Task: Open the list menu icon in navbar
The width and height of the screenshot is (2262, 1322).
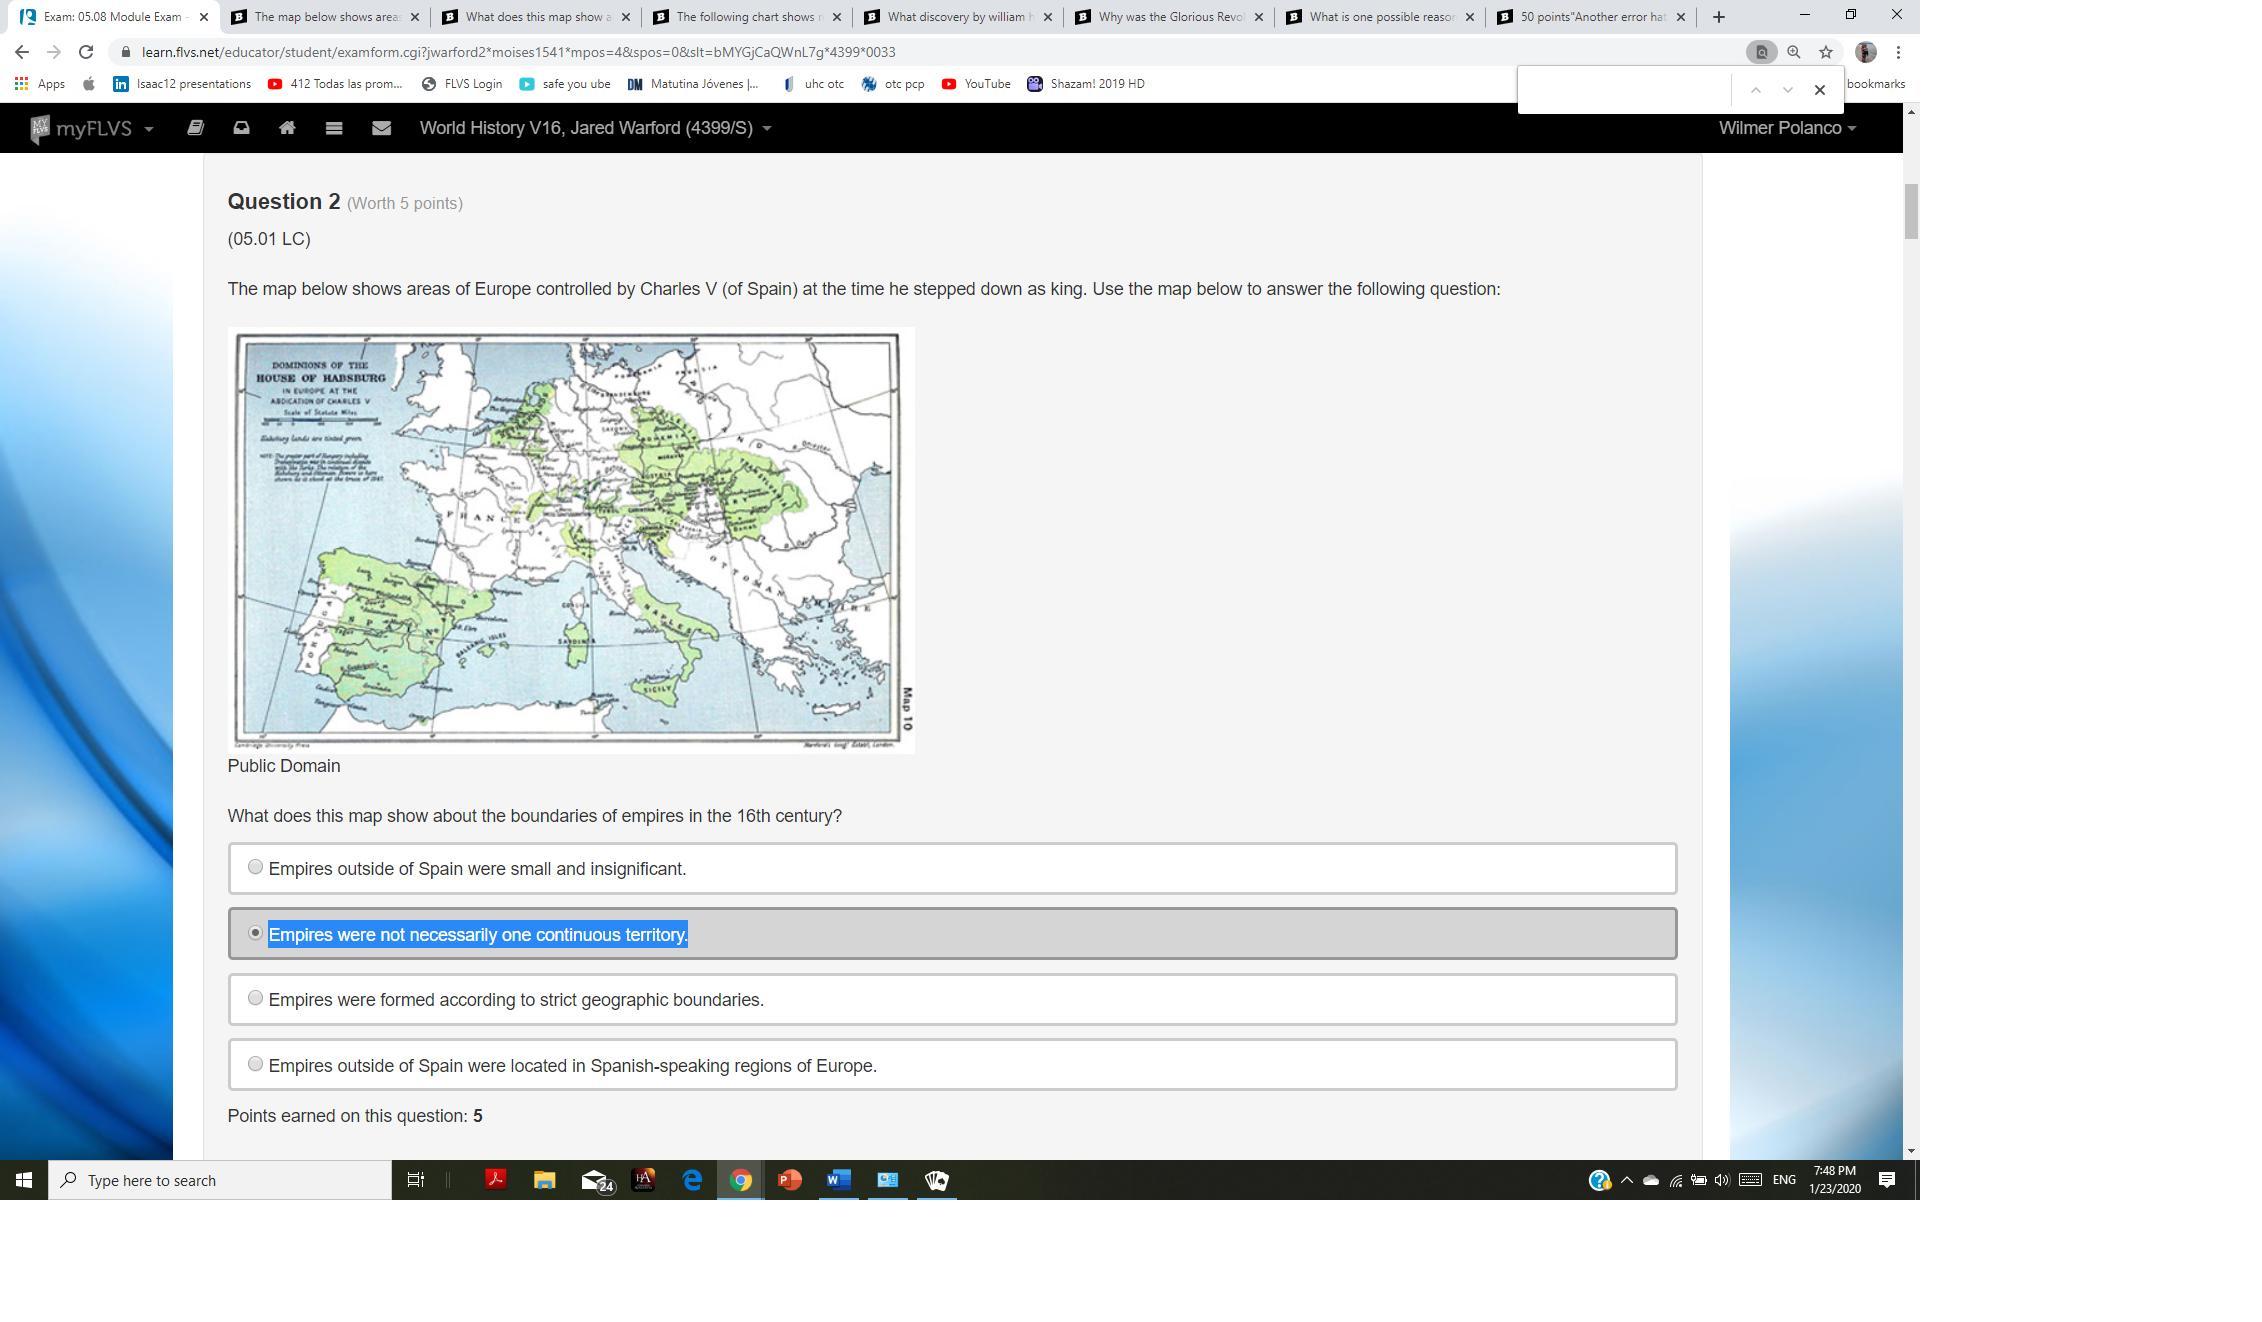Action: coord(334,128)
